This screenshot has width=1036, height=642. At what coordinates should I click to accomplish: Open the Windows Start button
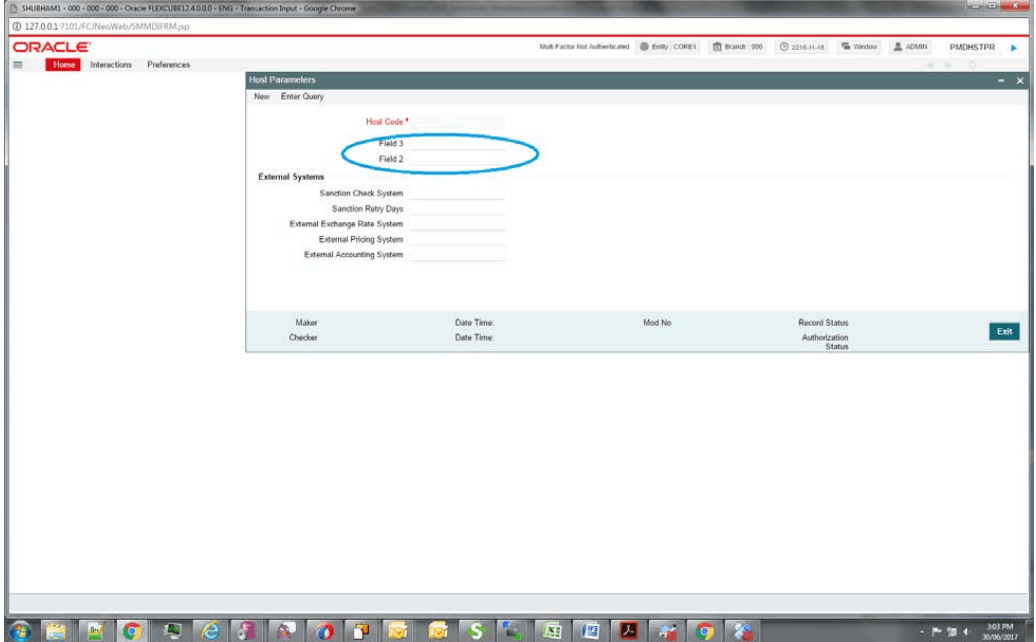20,631
